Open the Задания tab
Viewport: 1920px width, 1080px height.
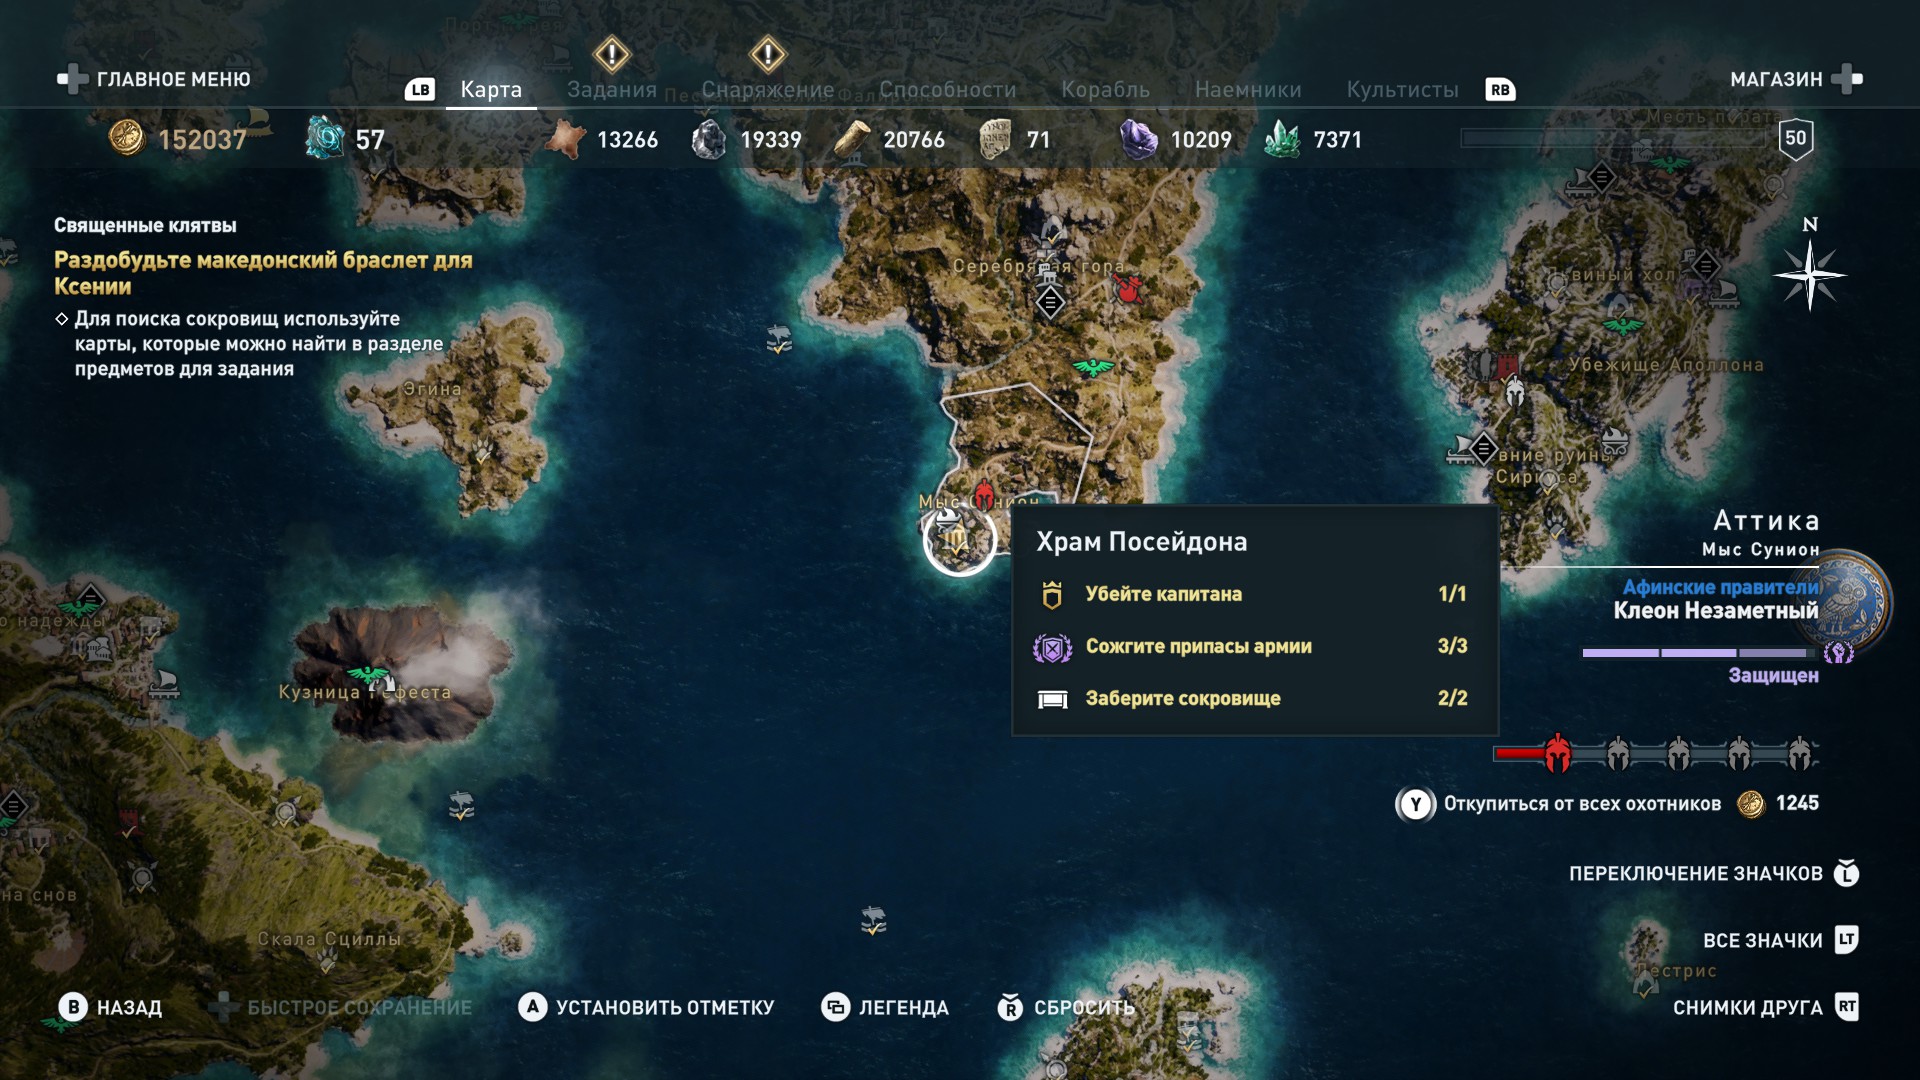tap(611, 89)
